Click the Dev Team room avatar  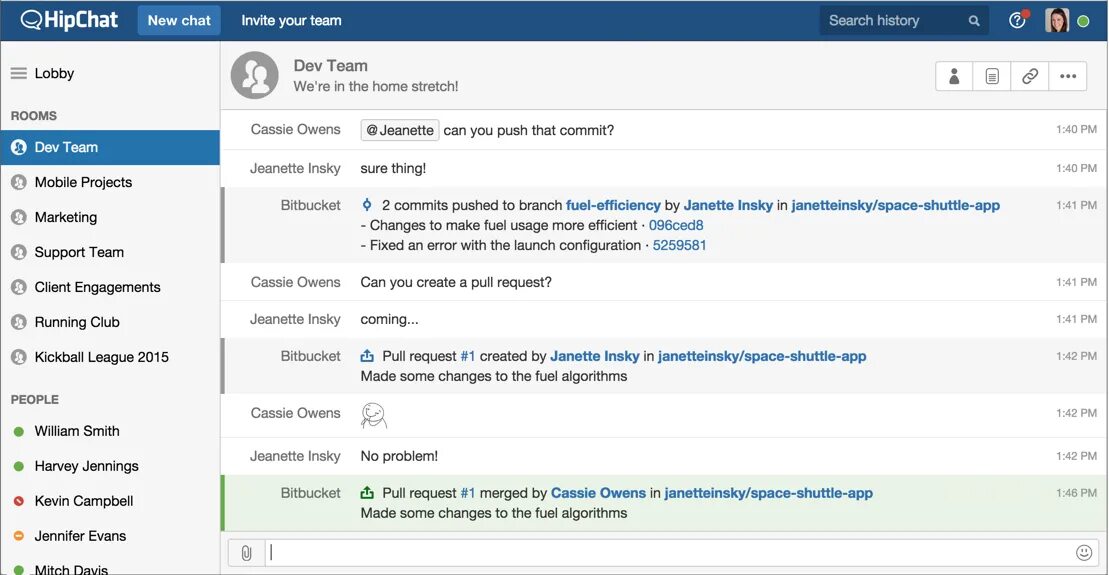(255, 75)
